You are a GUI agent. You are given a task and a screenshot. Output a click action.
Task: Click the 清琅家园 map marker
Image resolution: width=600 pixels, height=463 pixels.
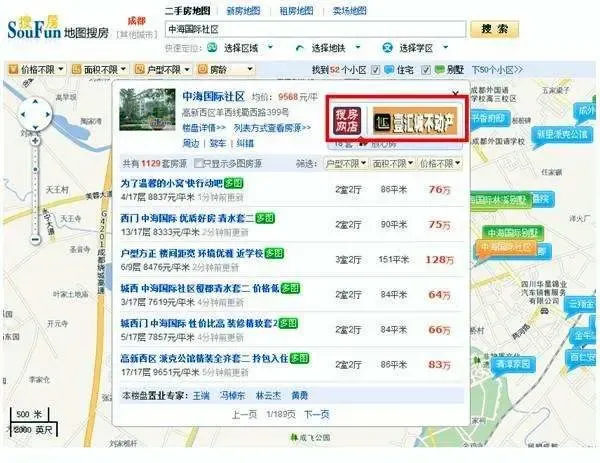coord(513,365)
